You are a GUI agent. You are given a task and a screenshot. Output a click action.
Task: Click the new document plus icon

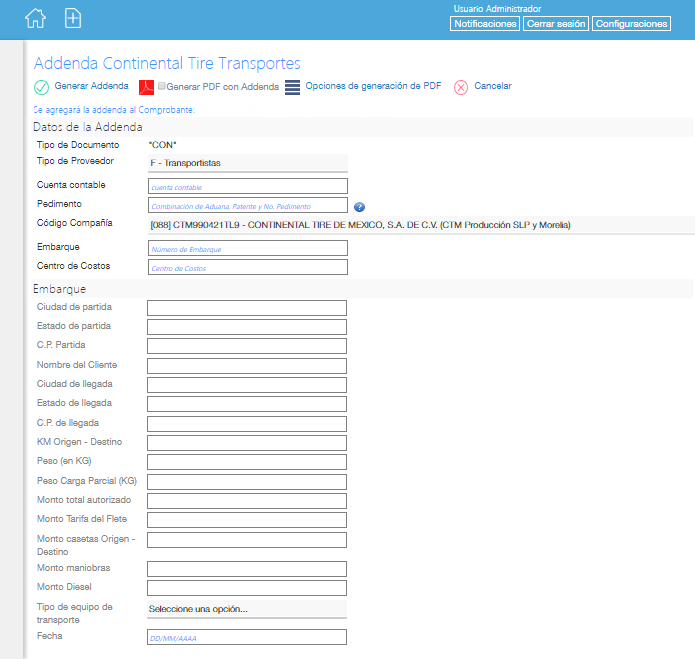(73, 18)
